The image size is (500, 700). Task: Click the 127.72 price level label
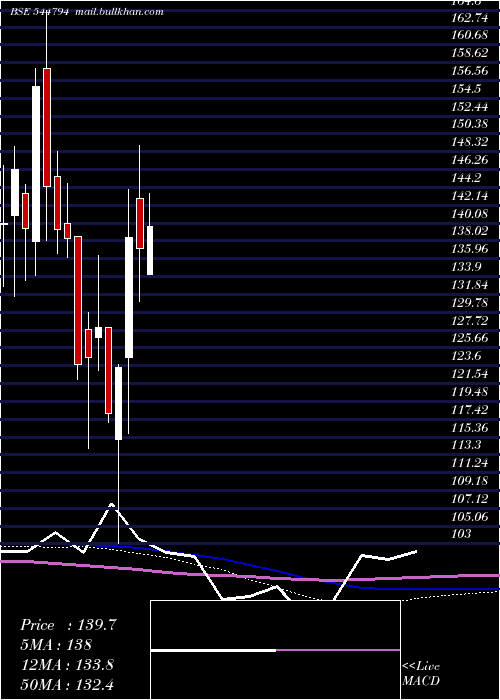(x=470, y=321)
